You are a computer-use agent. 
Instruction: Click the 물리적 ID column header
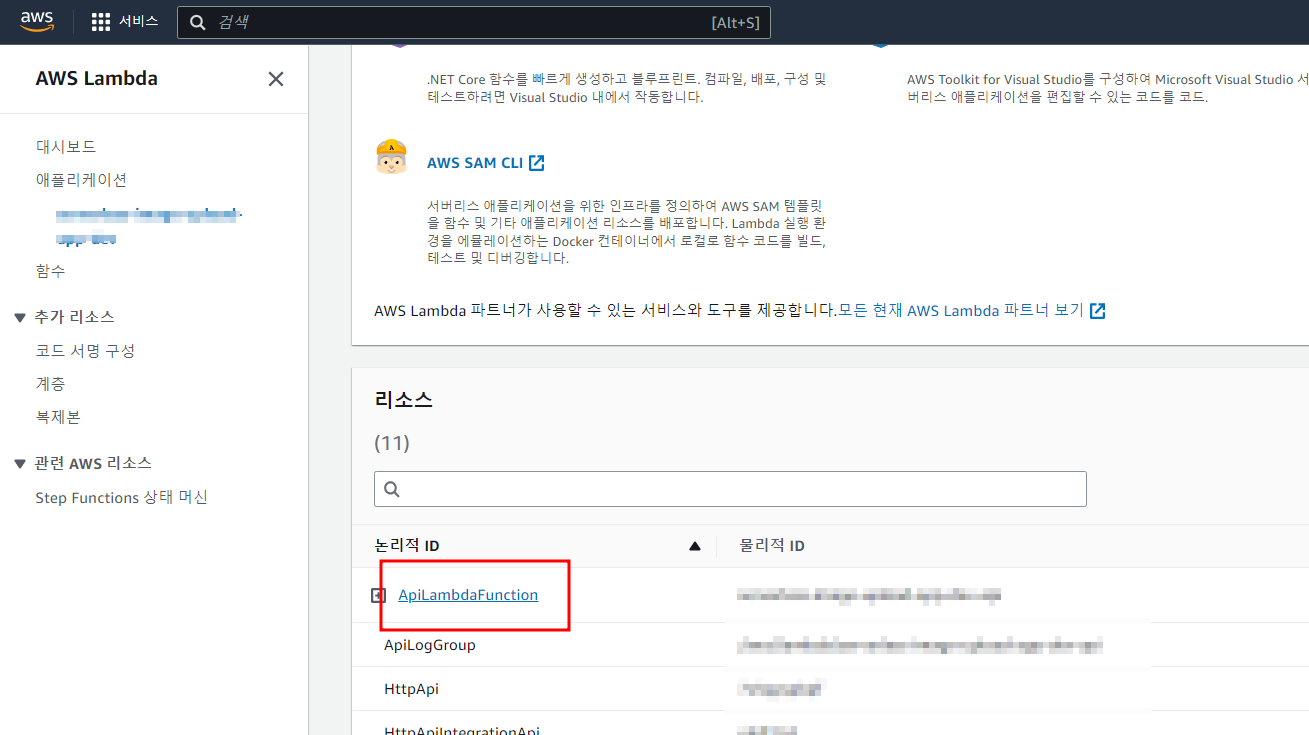pyautogui.click(x=772, y=545)
